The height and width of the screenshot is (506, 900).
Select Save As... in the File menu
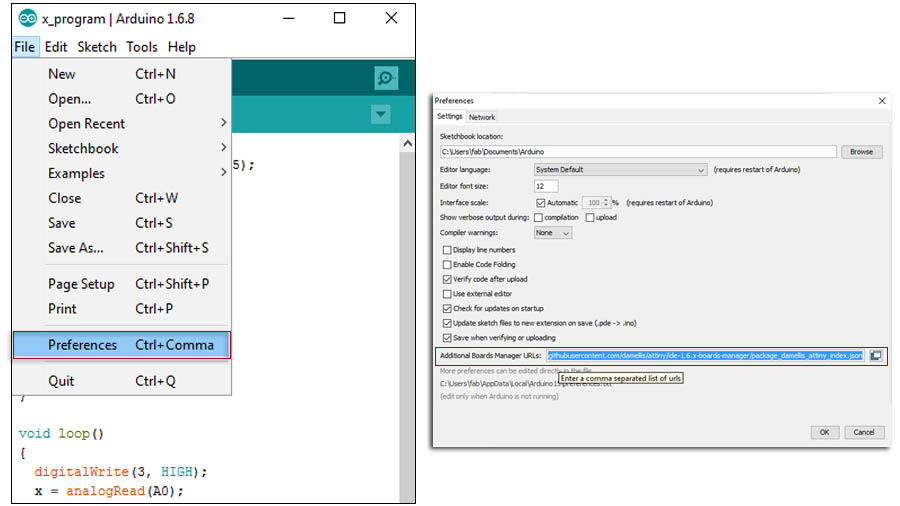click(x=122, y=247)
